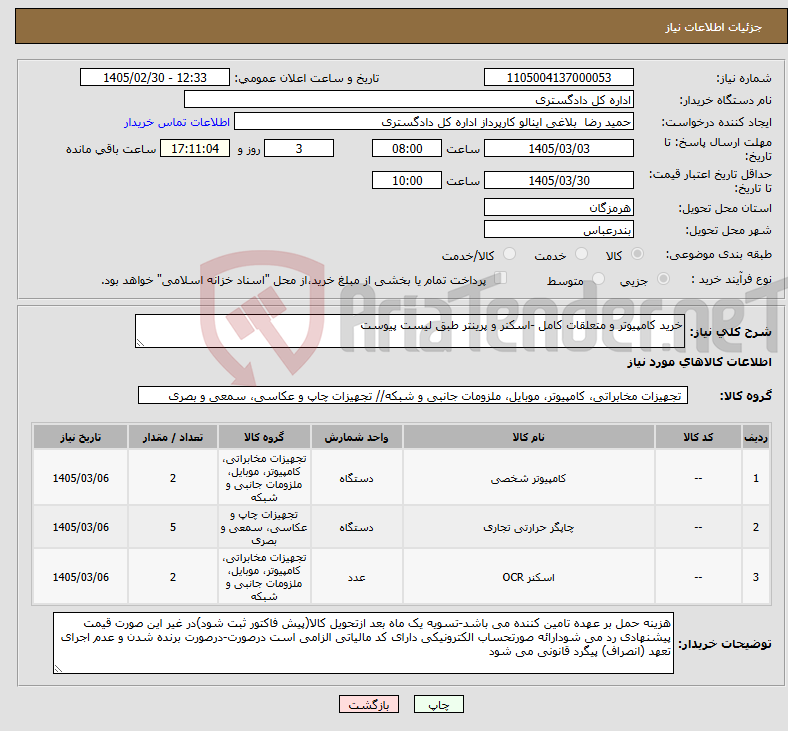This screenshot has height=731, width=788.
Task: Click the چاپگر حرارتی تجاری item name
Action: click(528, 527)
